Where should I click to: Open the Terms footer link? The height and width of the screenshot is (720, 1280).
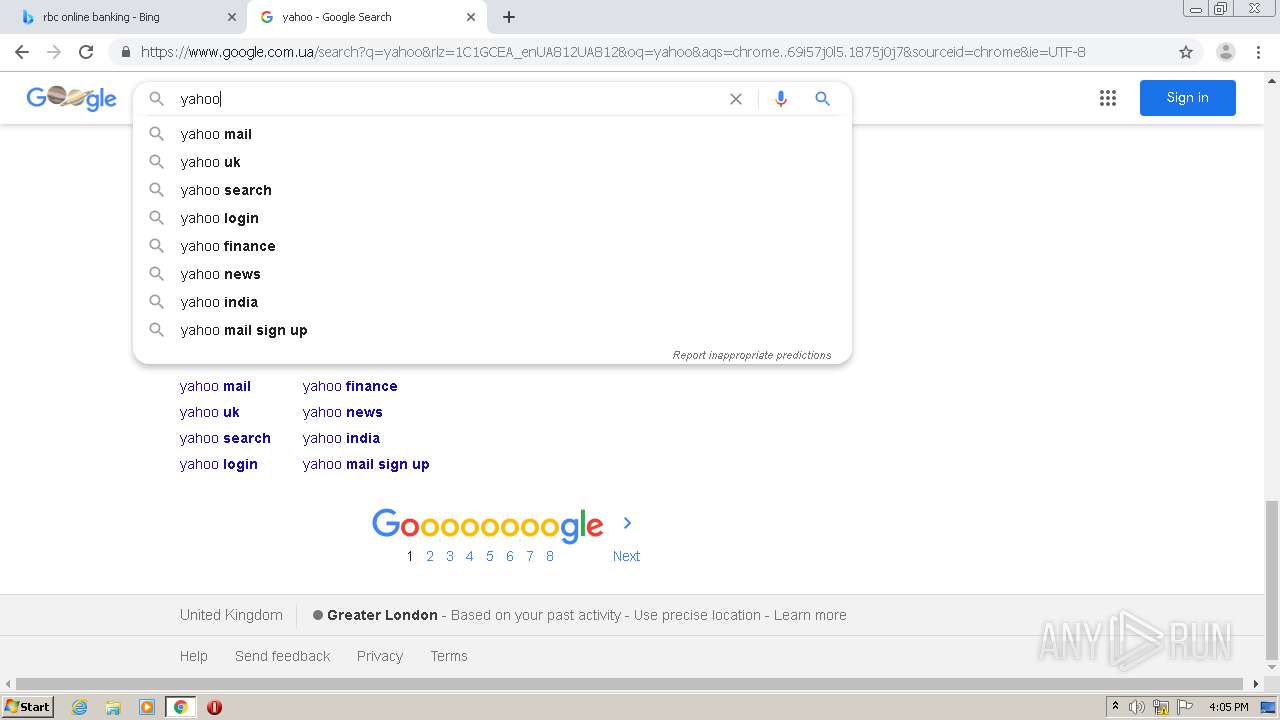[x=449, y=656]
